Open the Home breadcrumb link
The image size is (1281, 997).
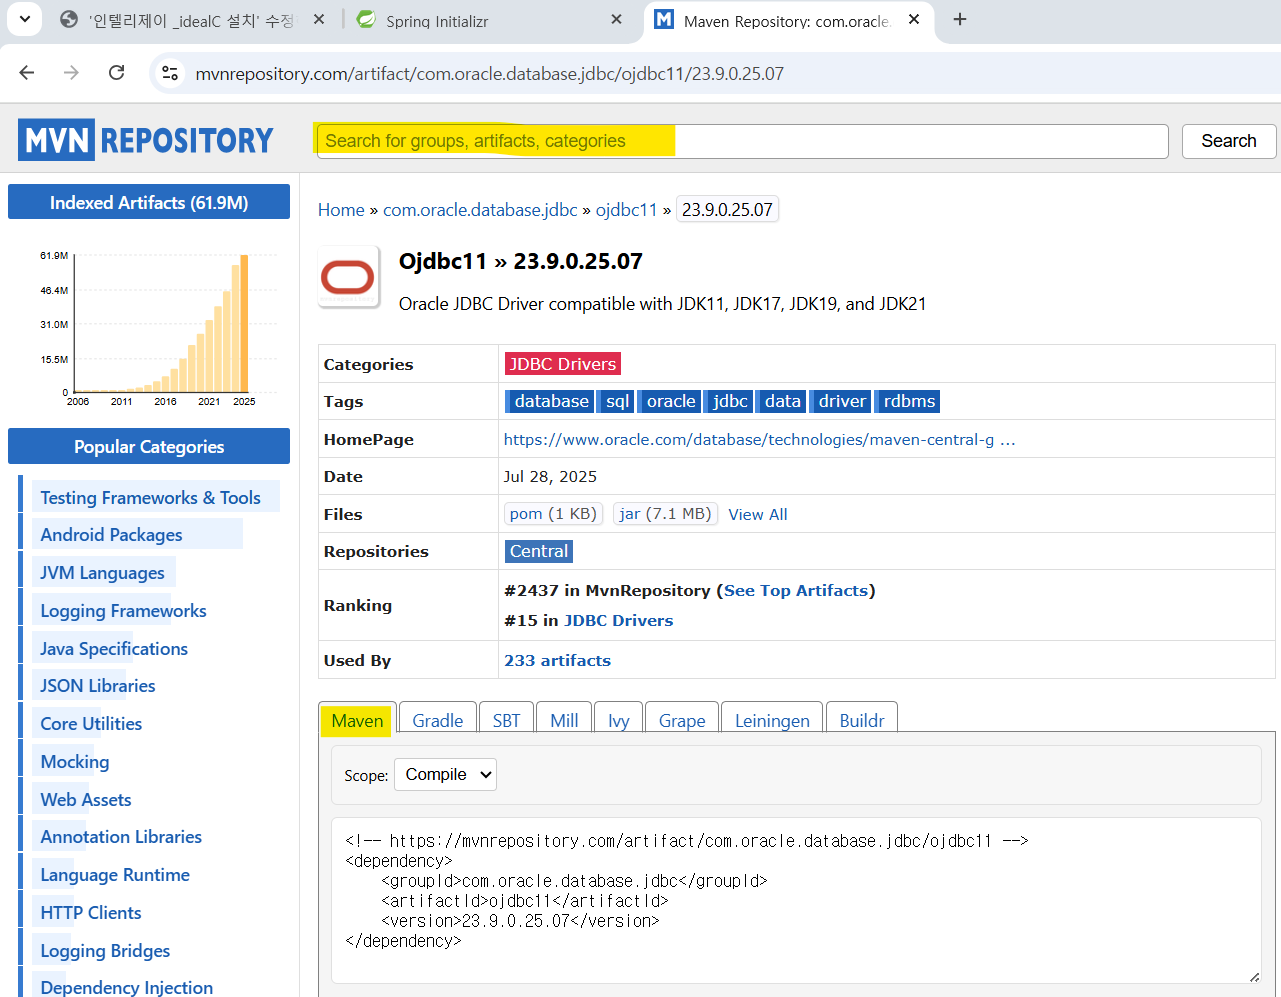(x=341, y=210)
